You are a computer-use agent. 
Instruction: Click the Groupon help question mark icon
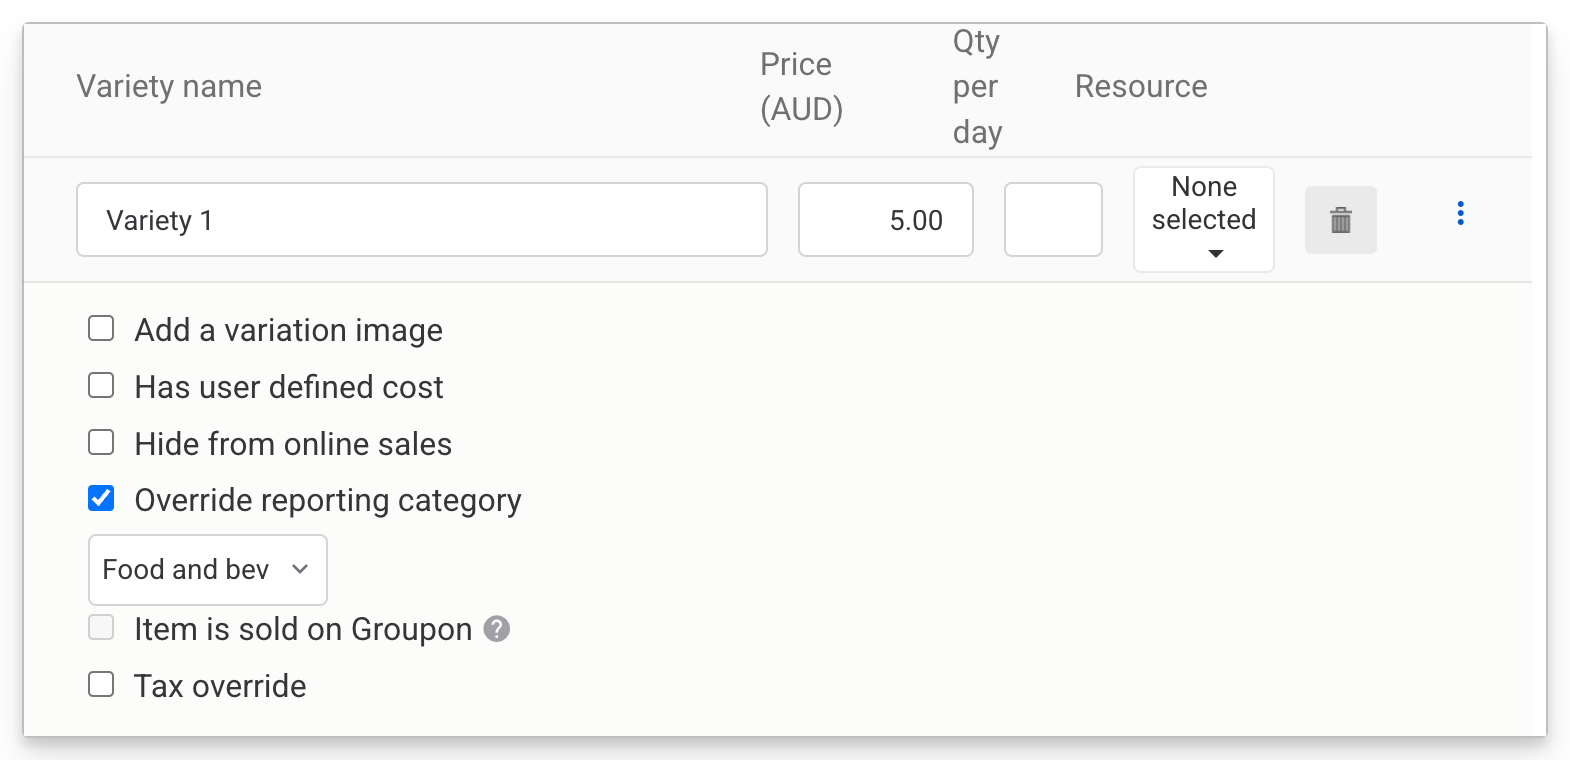(x=497, y=629)
